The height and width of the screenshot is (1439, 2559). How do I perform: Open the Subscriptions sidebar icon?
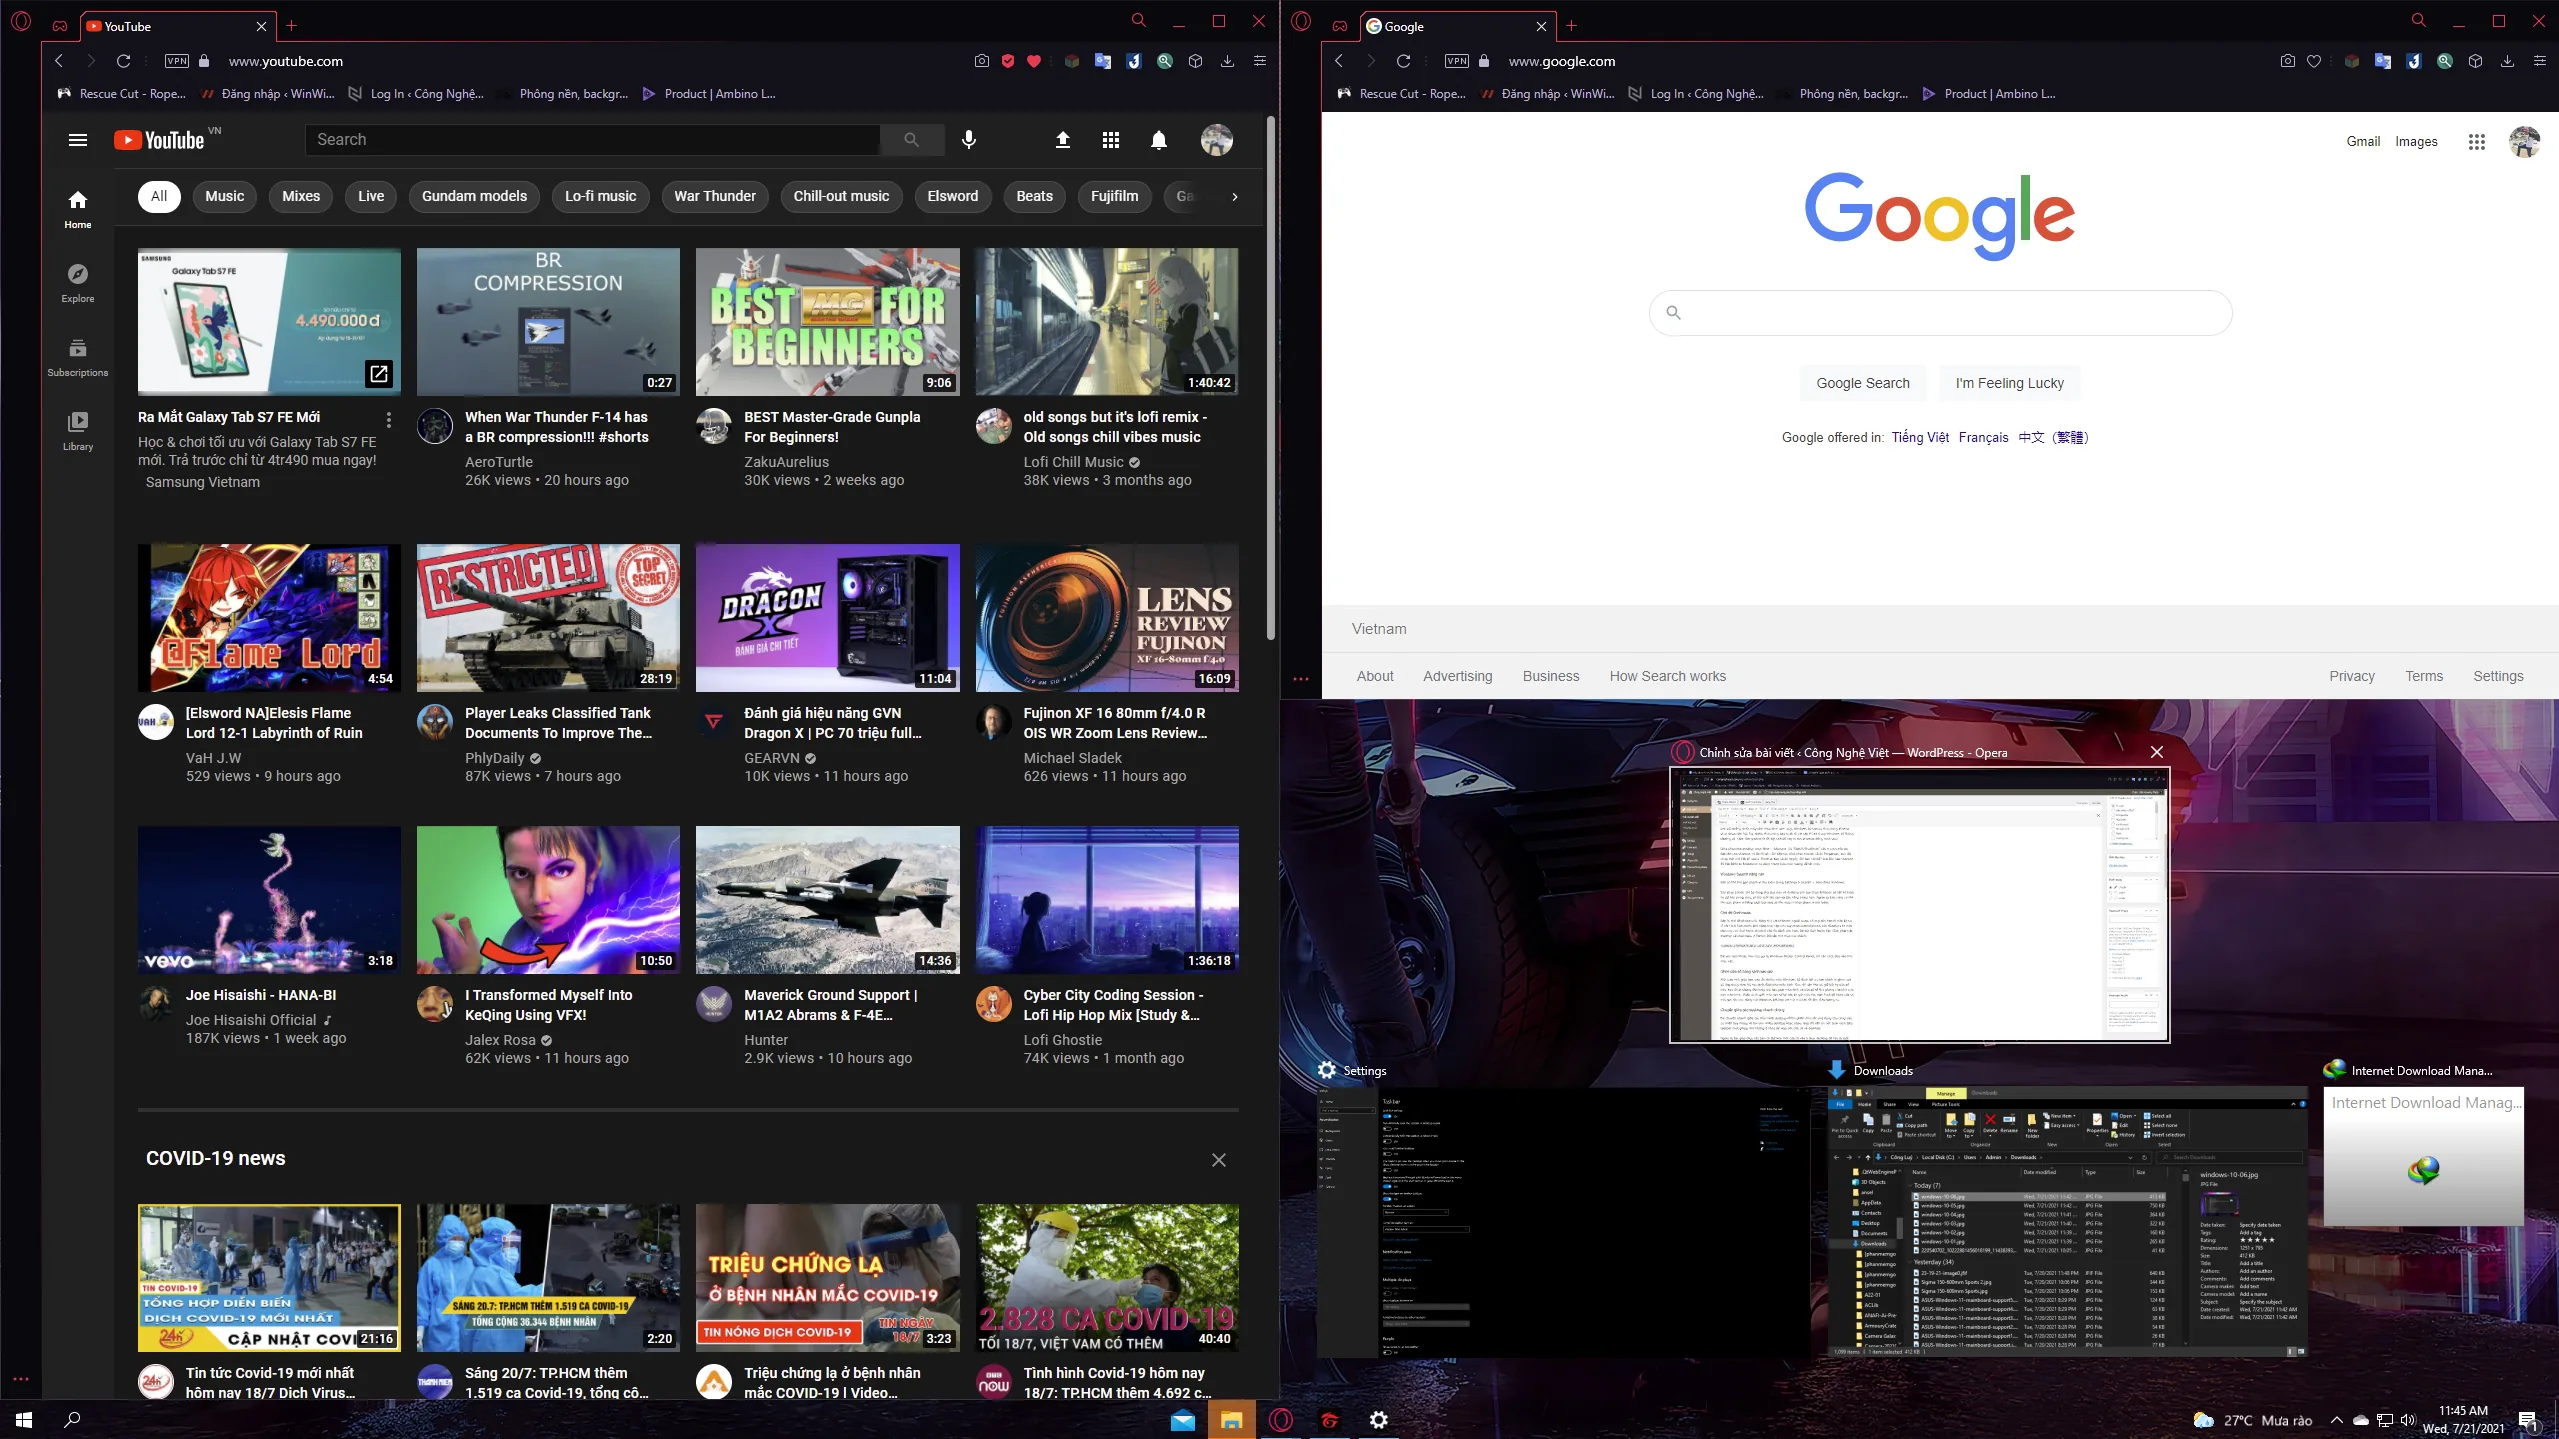pos(78,357)
